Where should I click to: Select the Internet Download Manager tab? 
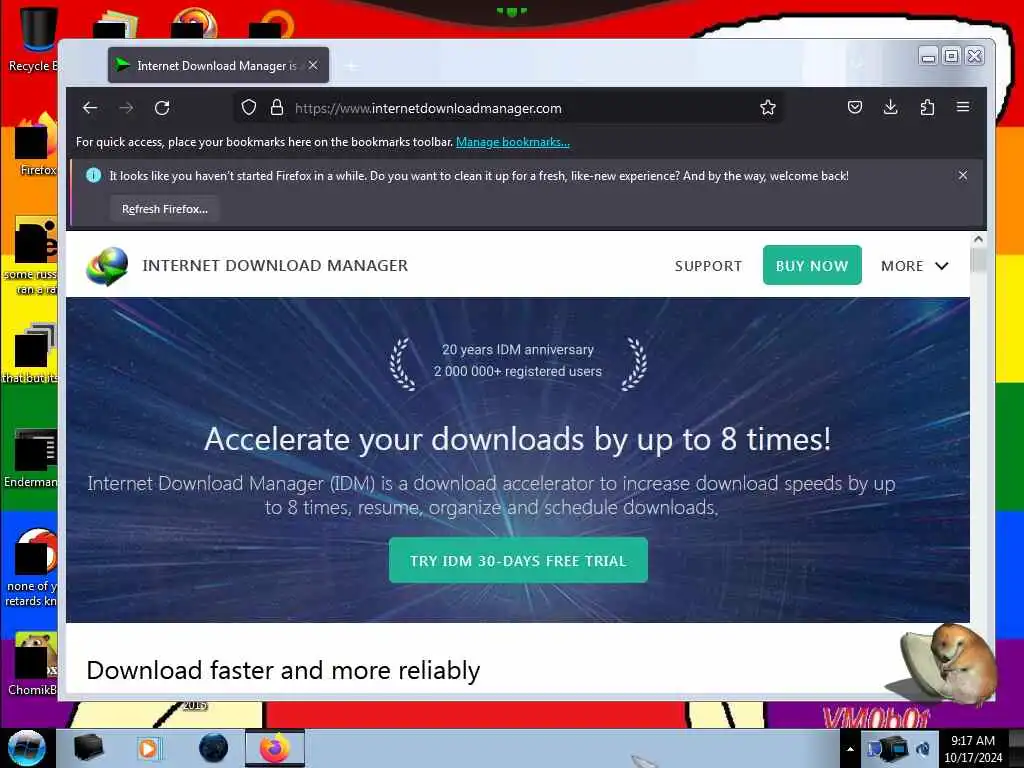coord(218,65)
